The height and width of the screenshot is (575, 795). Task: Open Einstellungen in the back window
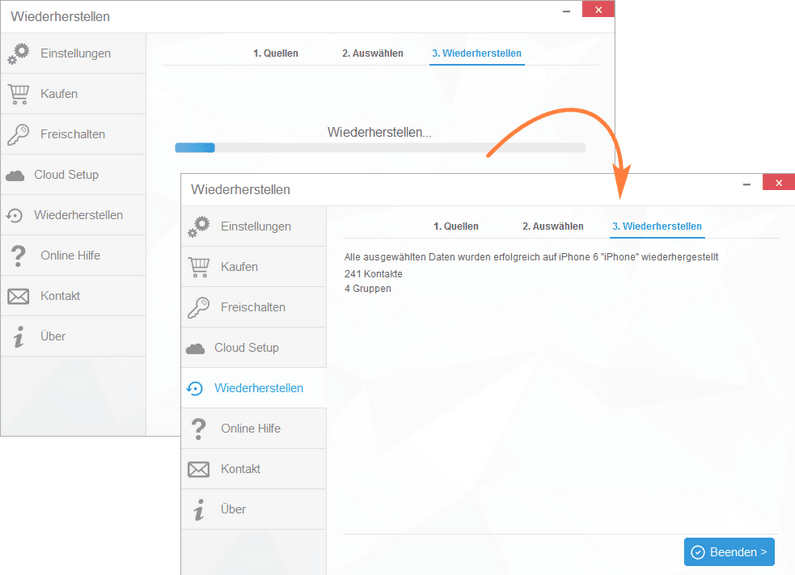(x=74, y=53)
